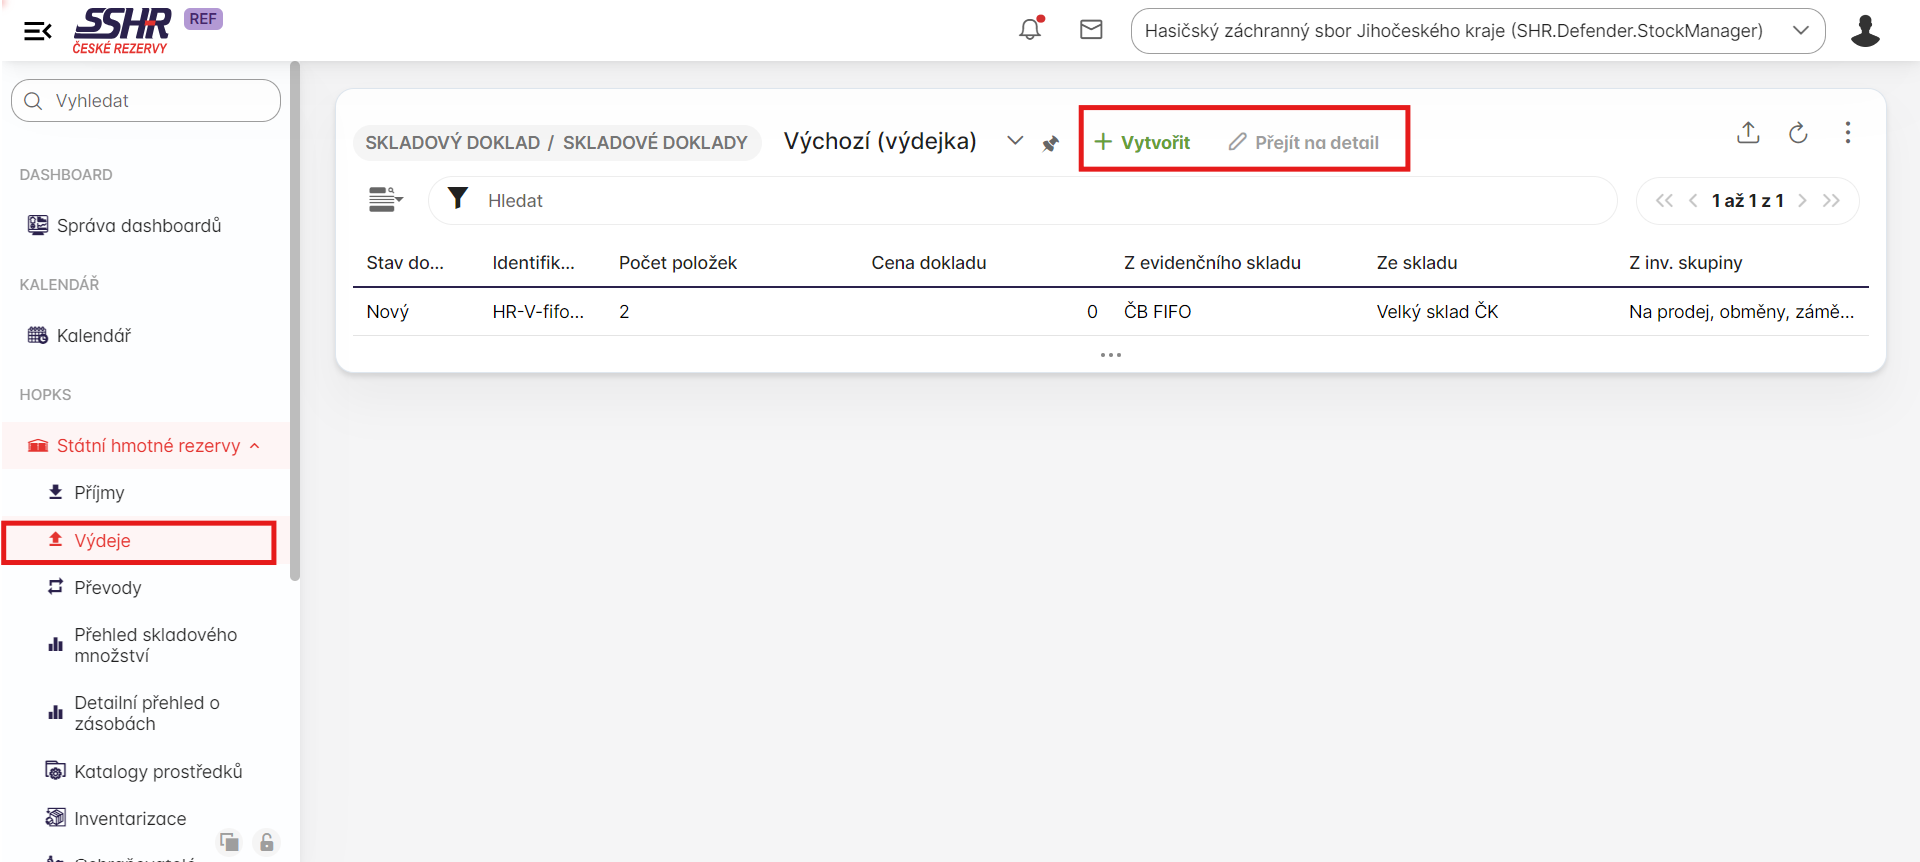
Task: Expand the organization role selector dropdown
Action: tap(1800, 31)
